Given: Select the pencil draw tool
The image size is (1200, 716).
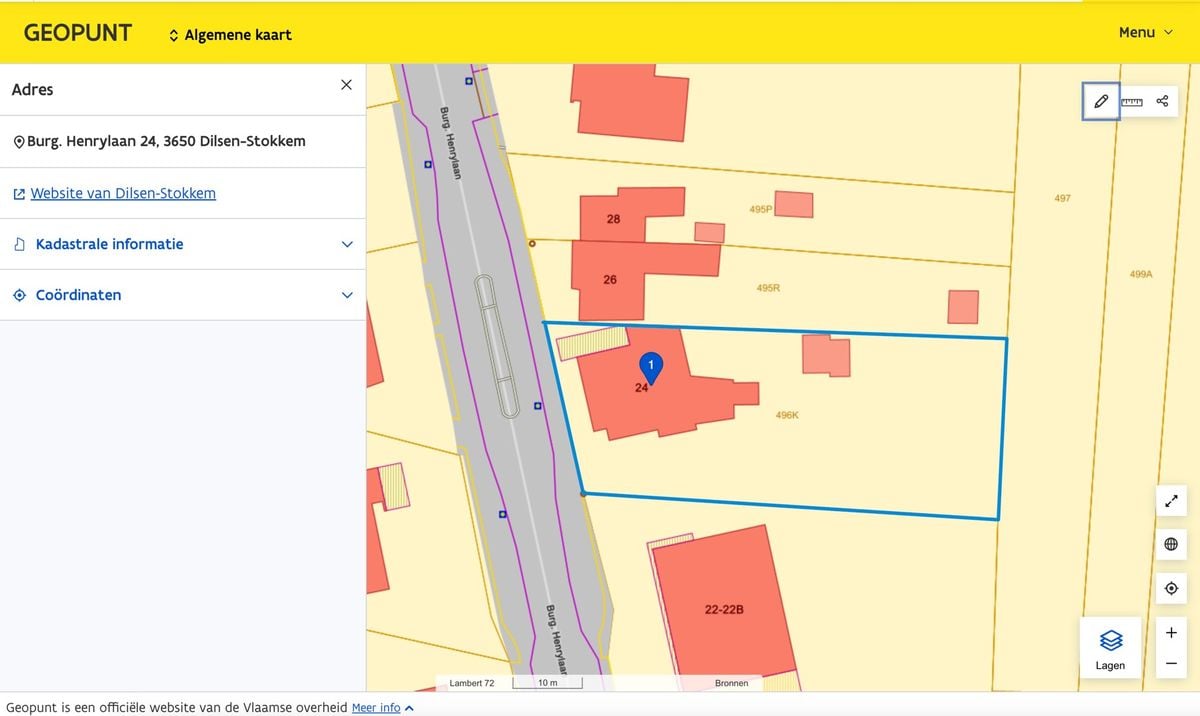Looking at the screenshot, I should (x=1101, y=101).
